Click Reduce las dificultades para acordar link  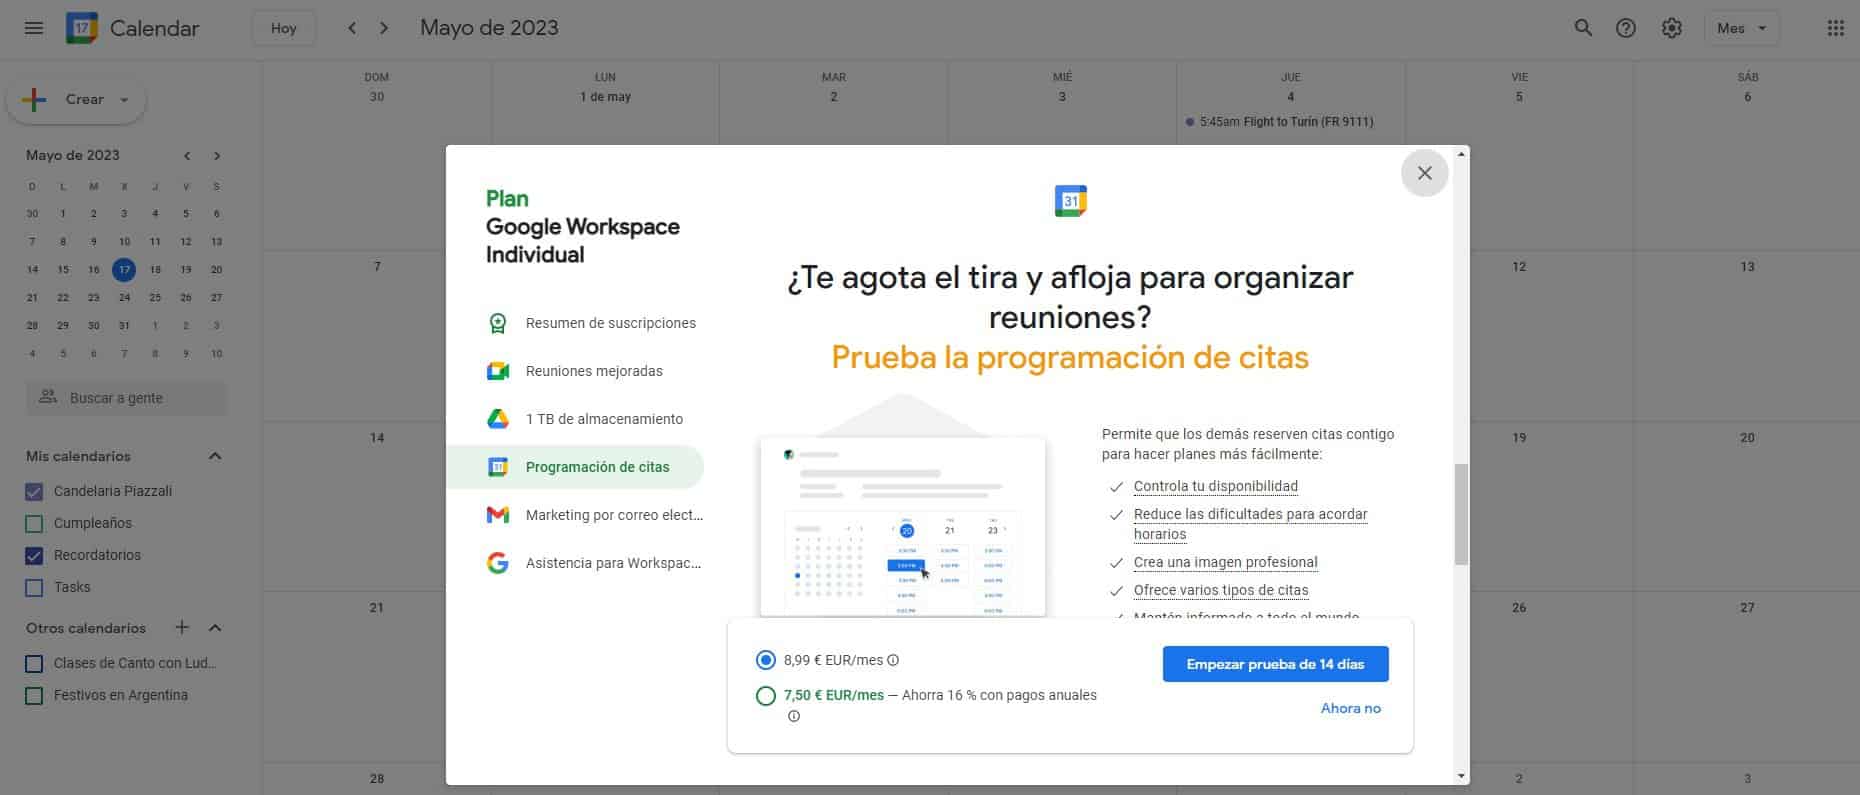[x=1250, y=524]
